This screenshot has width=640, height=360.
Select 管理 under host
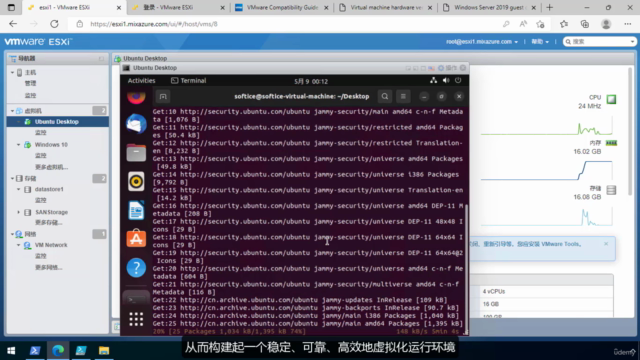[x=30, y=83]
